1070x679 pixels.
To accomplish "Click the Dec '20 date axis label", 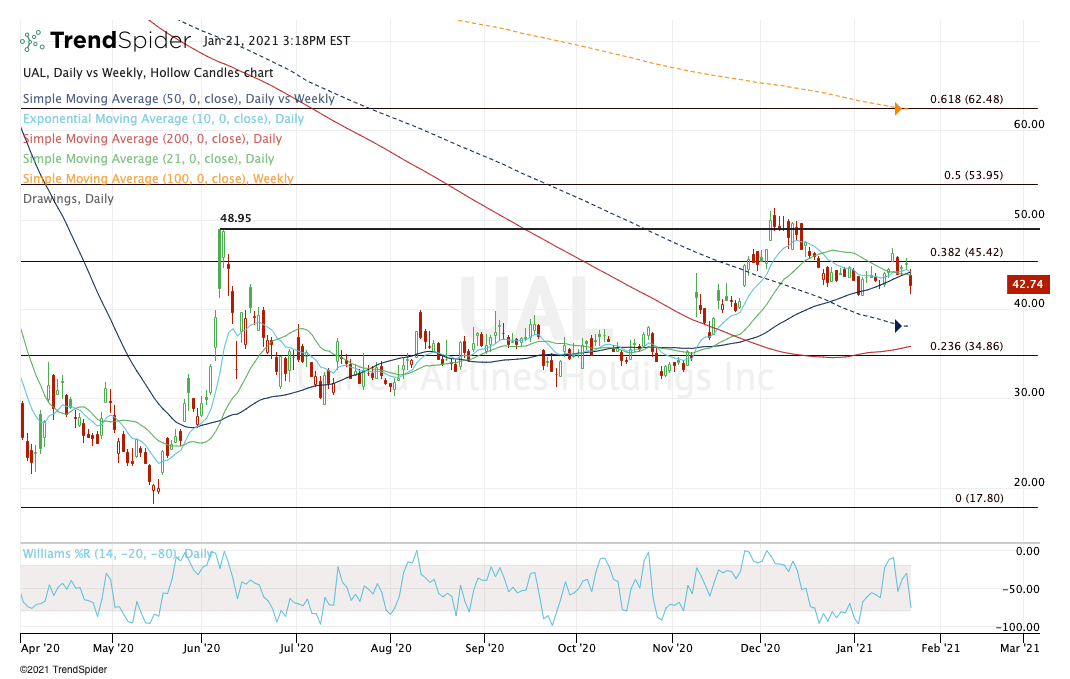I will [x=760, y=648].
